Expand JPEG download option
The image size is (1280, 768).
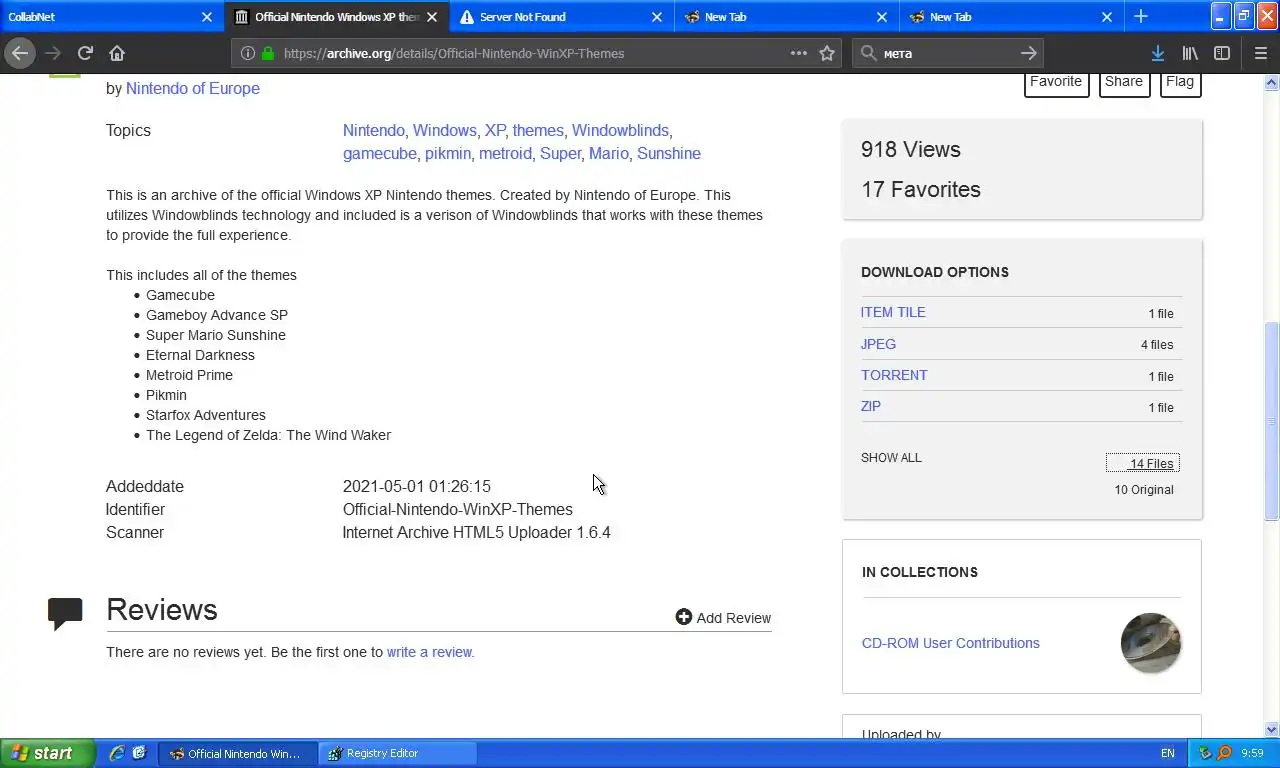pos(878,344)
